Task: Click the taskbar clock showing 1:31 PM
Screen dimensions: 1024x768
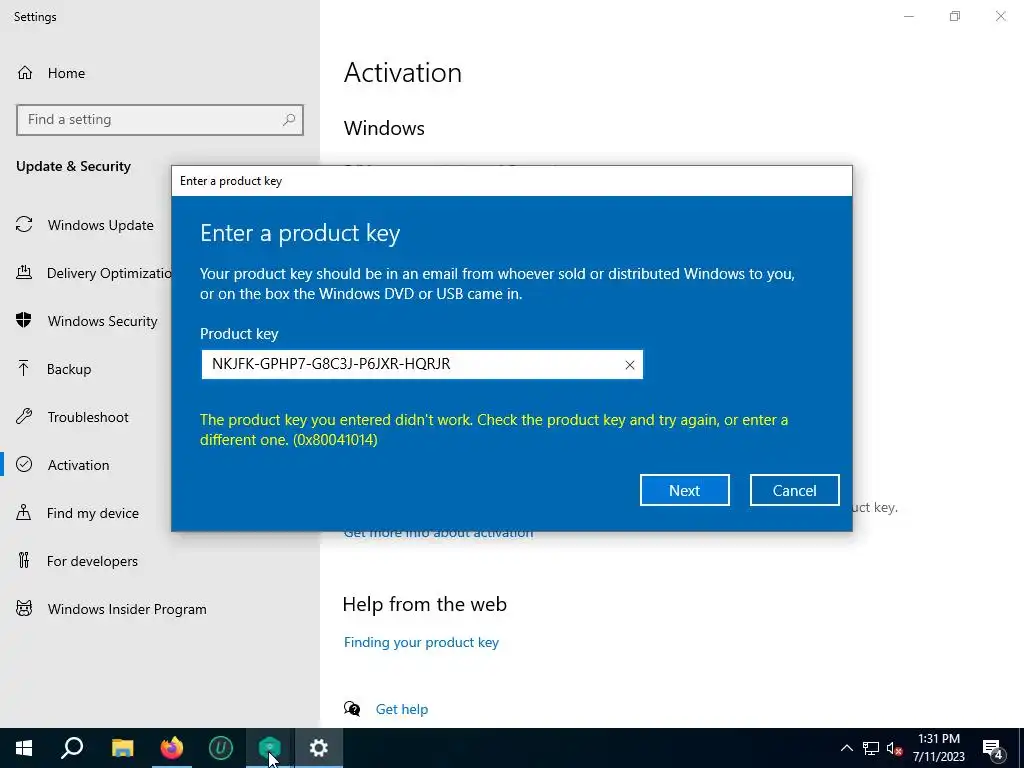Action: (x=938, y=748)
